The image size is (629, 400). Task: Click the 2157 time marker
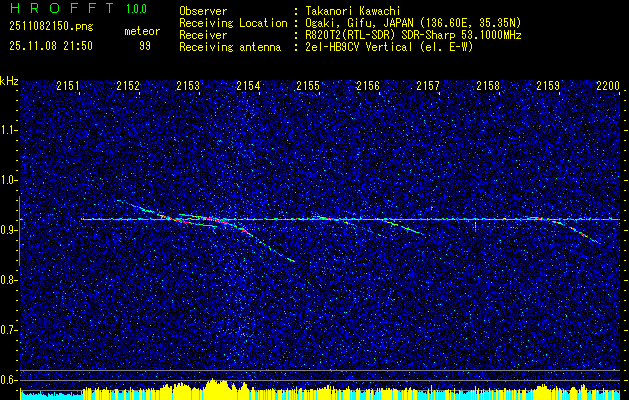click(428, 85)
